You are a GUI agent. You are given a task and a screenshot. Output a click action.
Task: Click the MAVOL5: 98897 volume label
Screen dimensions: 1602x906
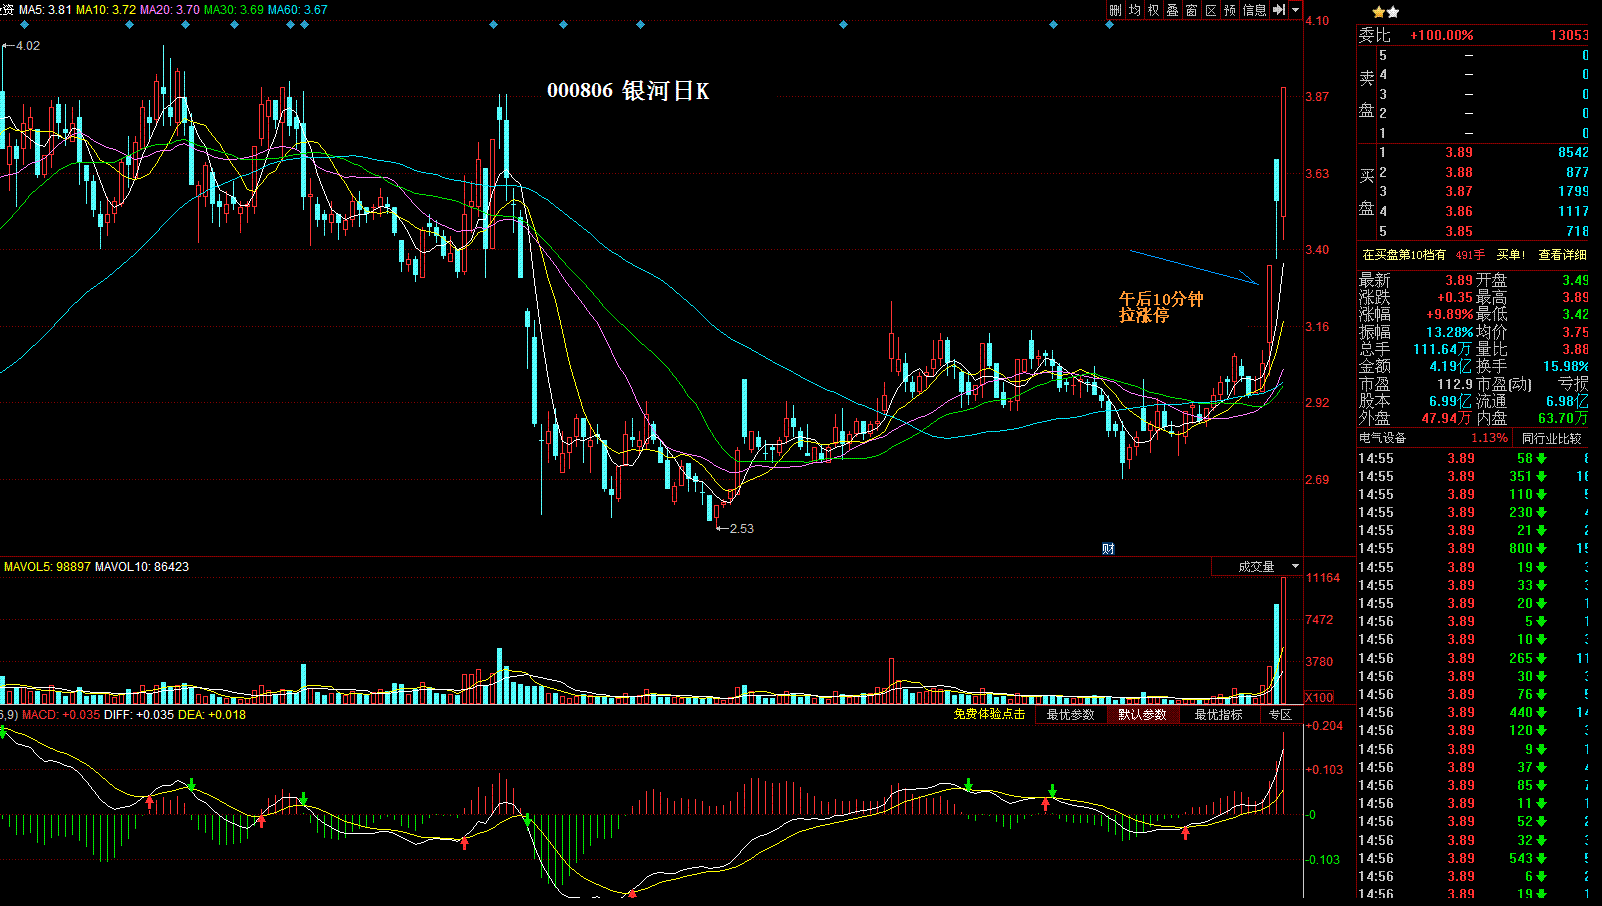[x=47, y=567]
